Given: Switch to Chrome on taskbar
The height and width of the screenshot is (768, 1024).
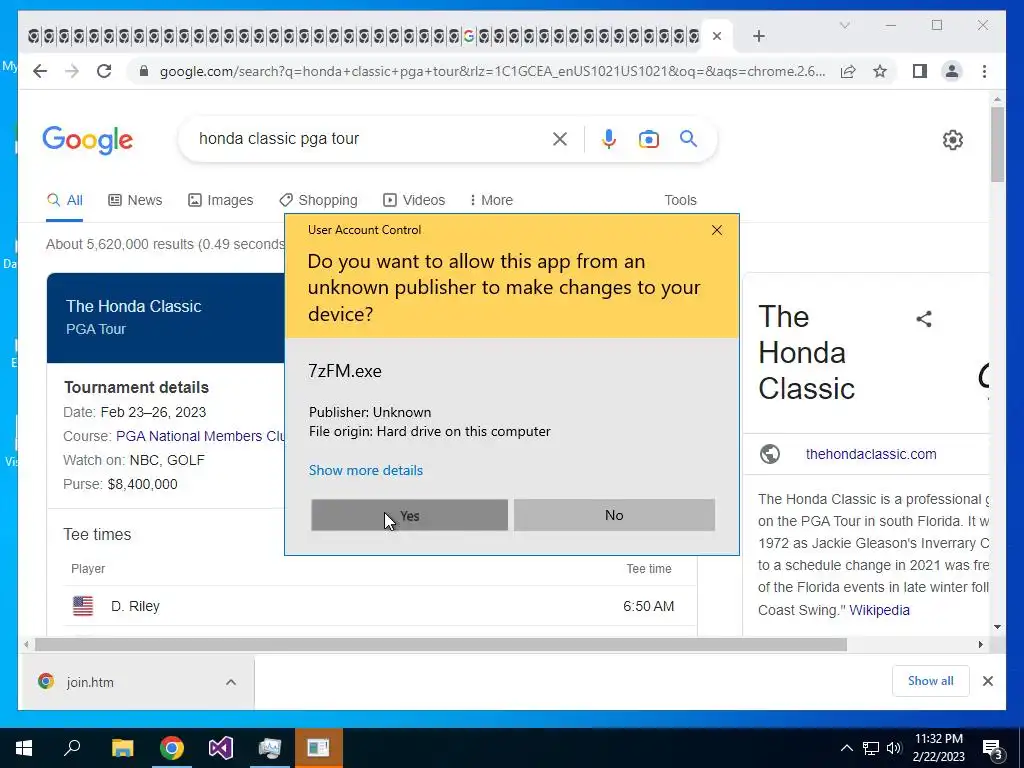Looking at the screenshot, I should point(172,748).
